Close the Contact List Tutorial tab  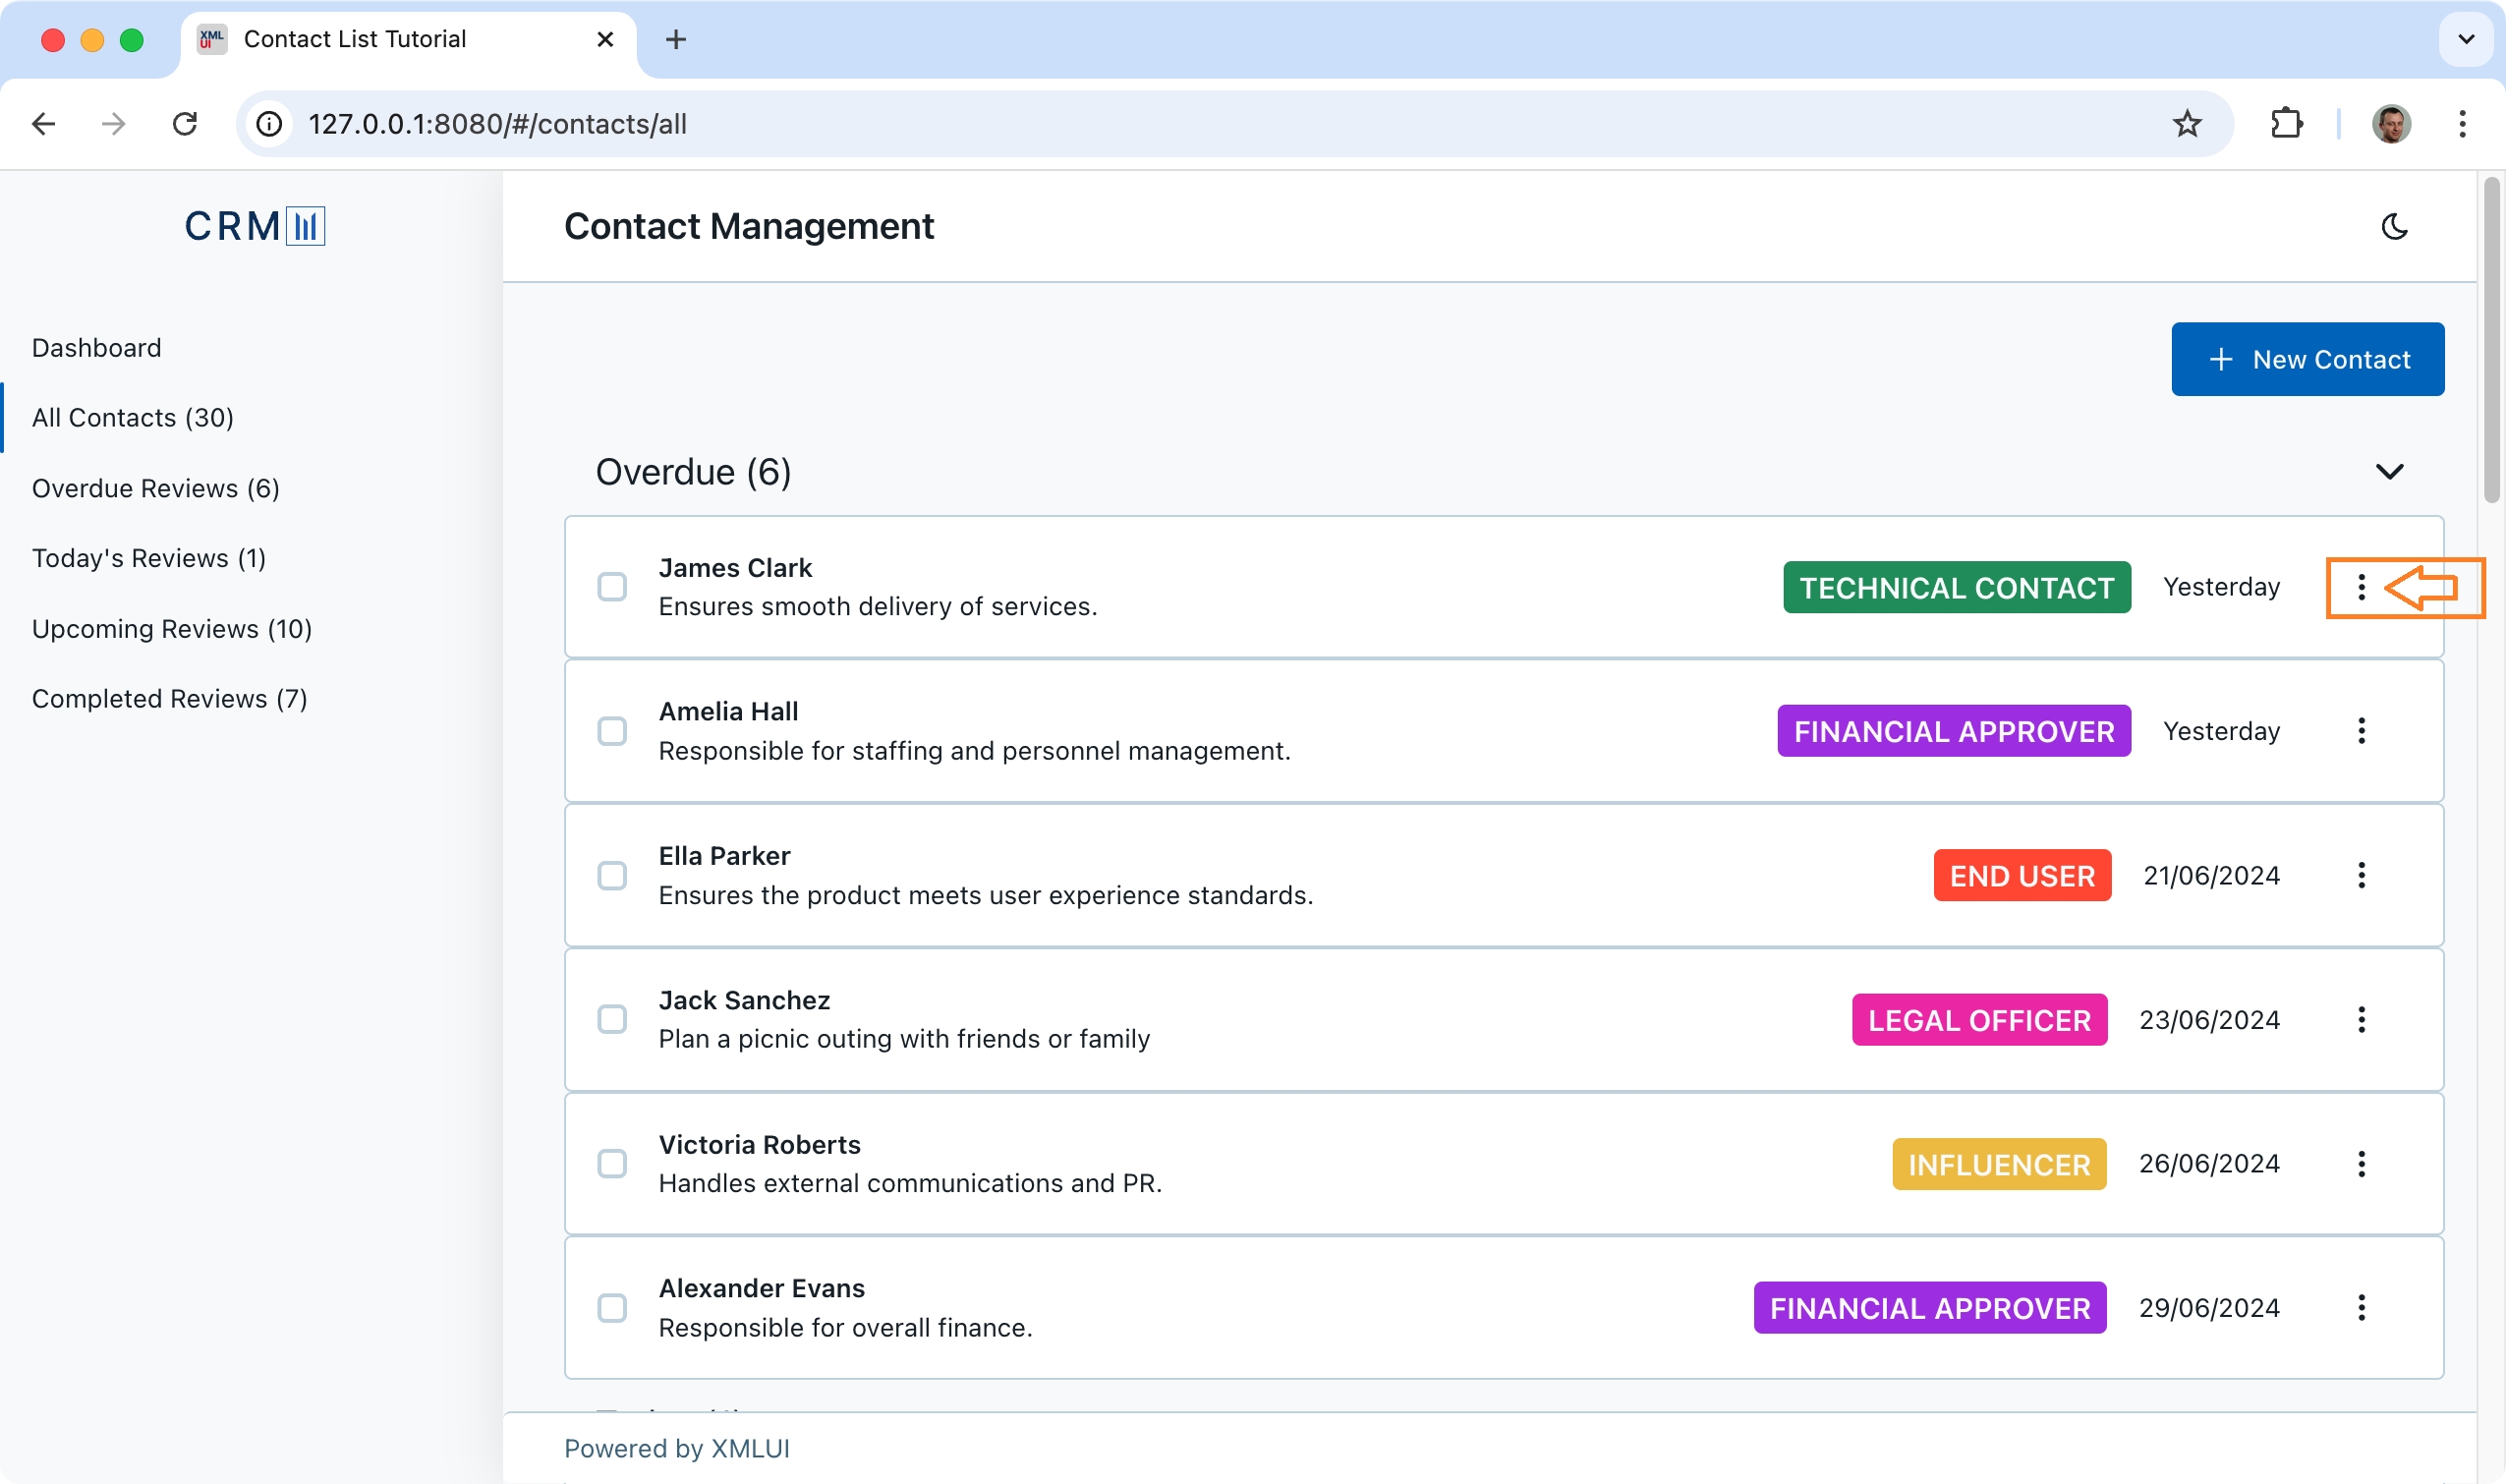[605, 39]
